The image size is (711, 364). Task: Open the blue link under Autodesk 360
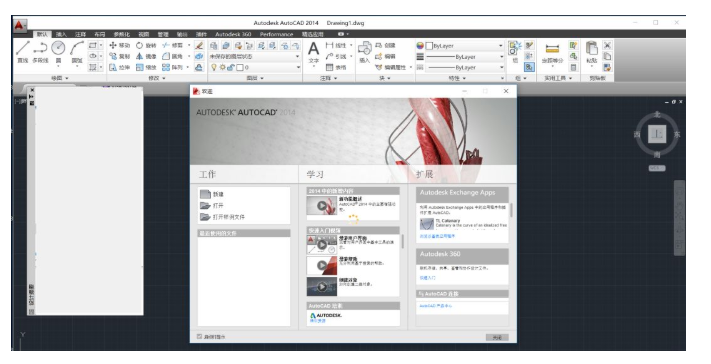point(428,278)
